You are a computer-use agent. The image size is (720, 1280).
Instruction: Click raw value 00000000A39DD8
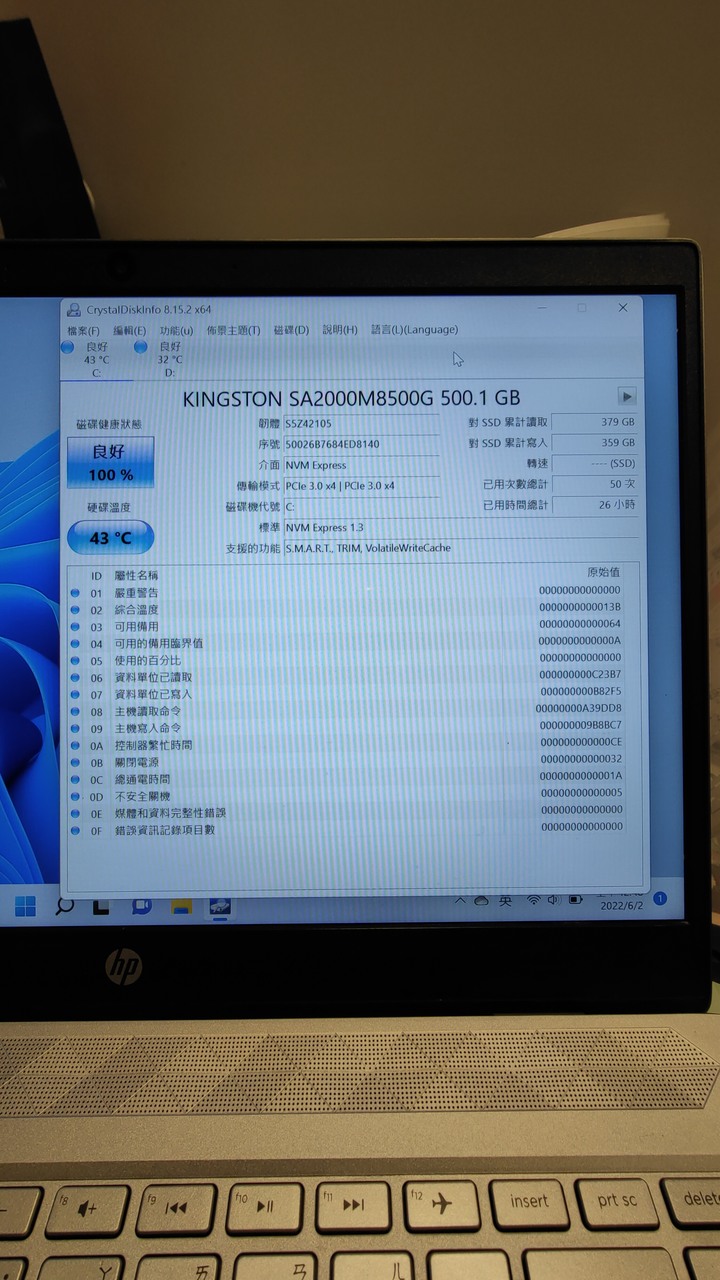tap(578, 708)
